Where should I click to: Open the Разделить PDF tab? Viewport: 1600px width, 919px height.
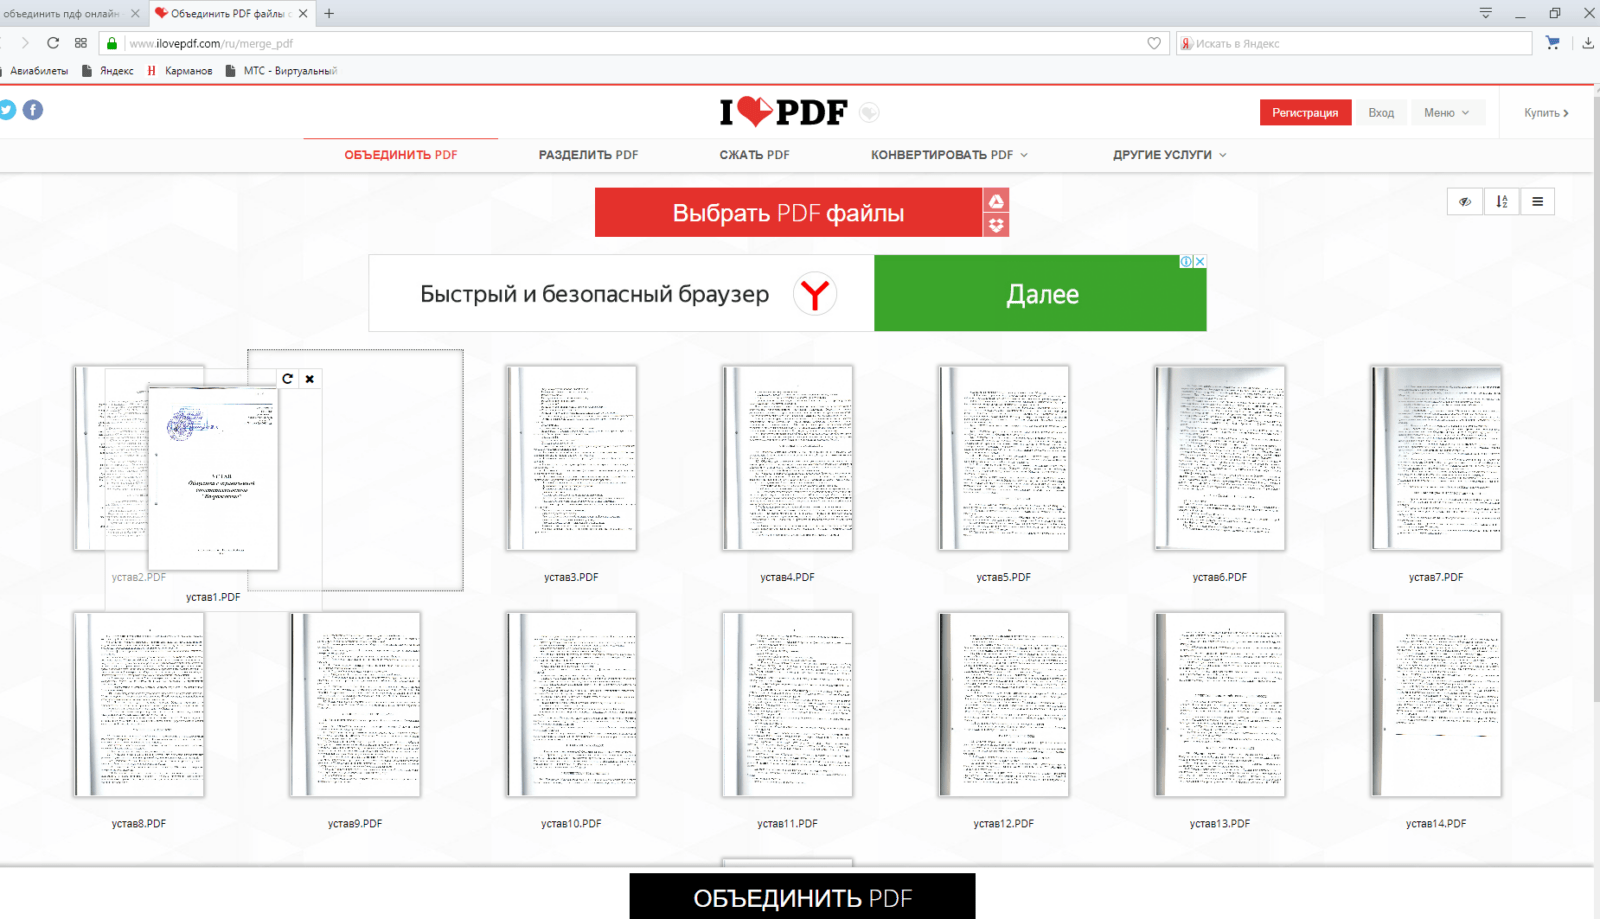[588, 155]
